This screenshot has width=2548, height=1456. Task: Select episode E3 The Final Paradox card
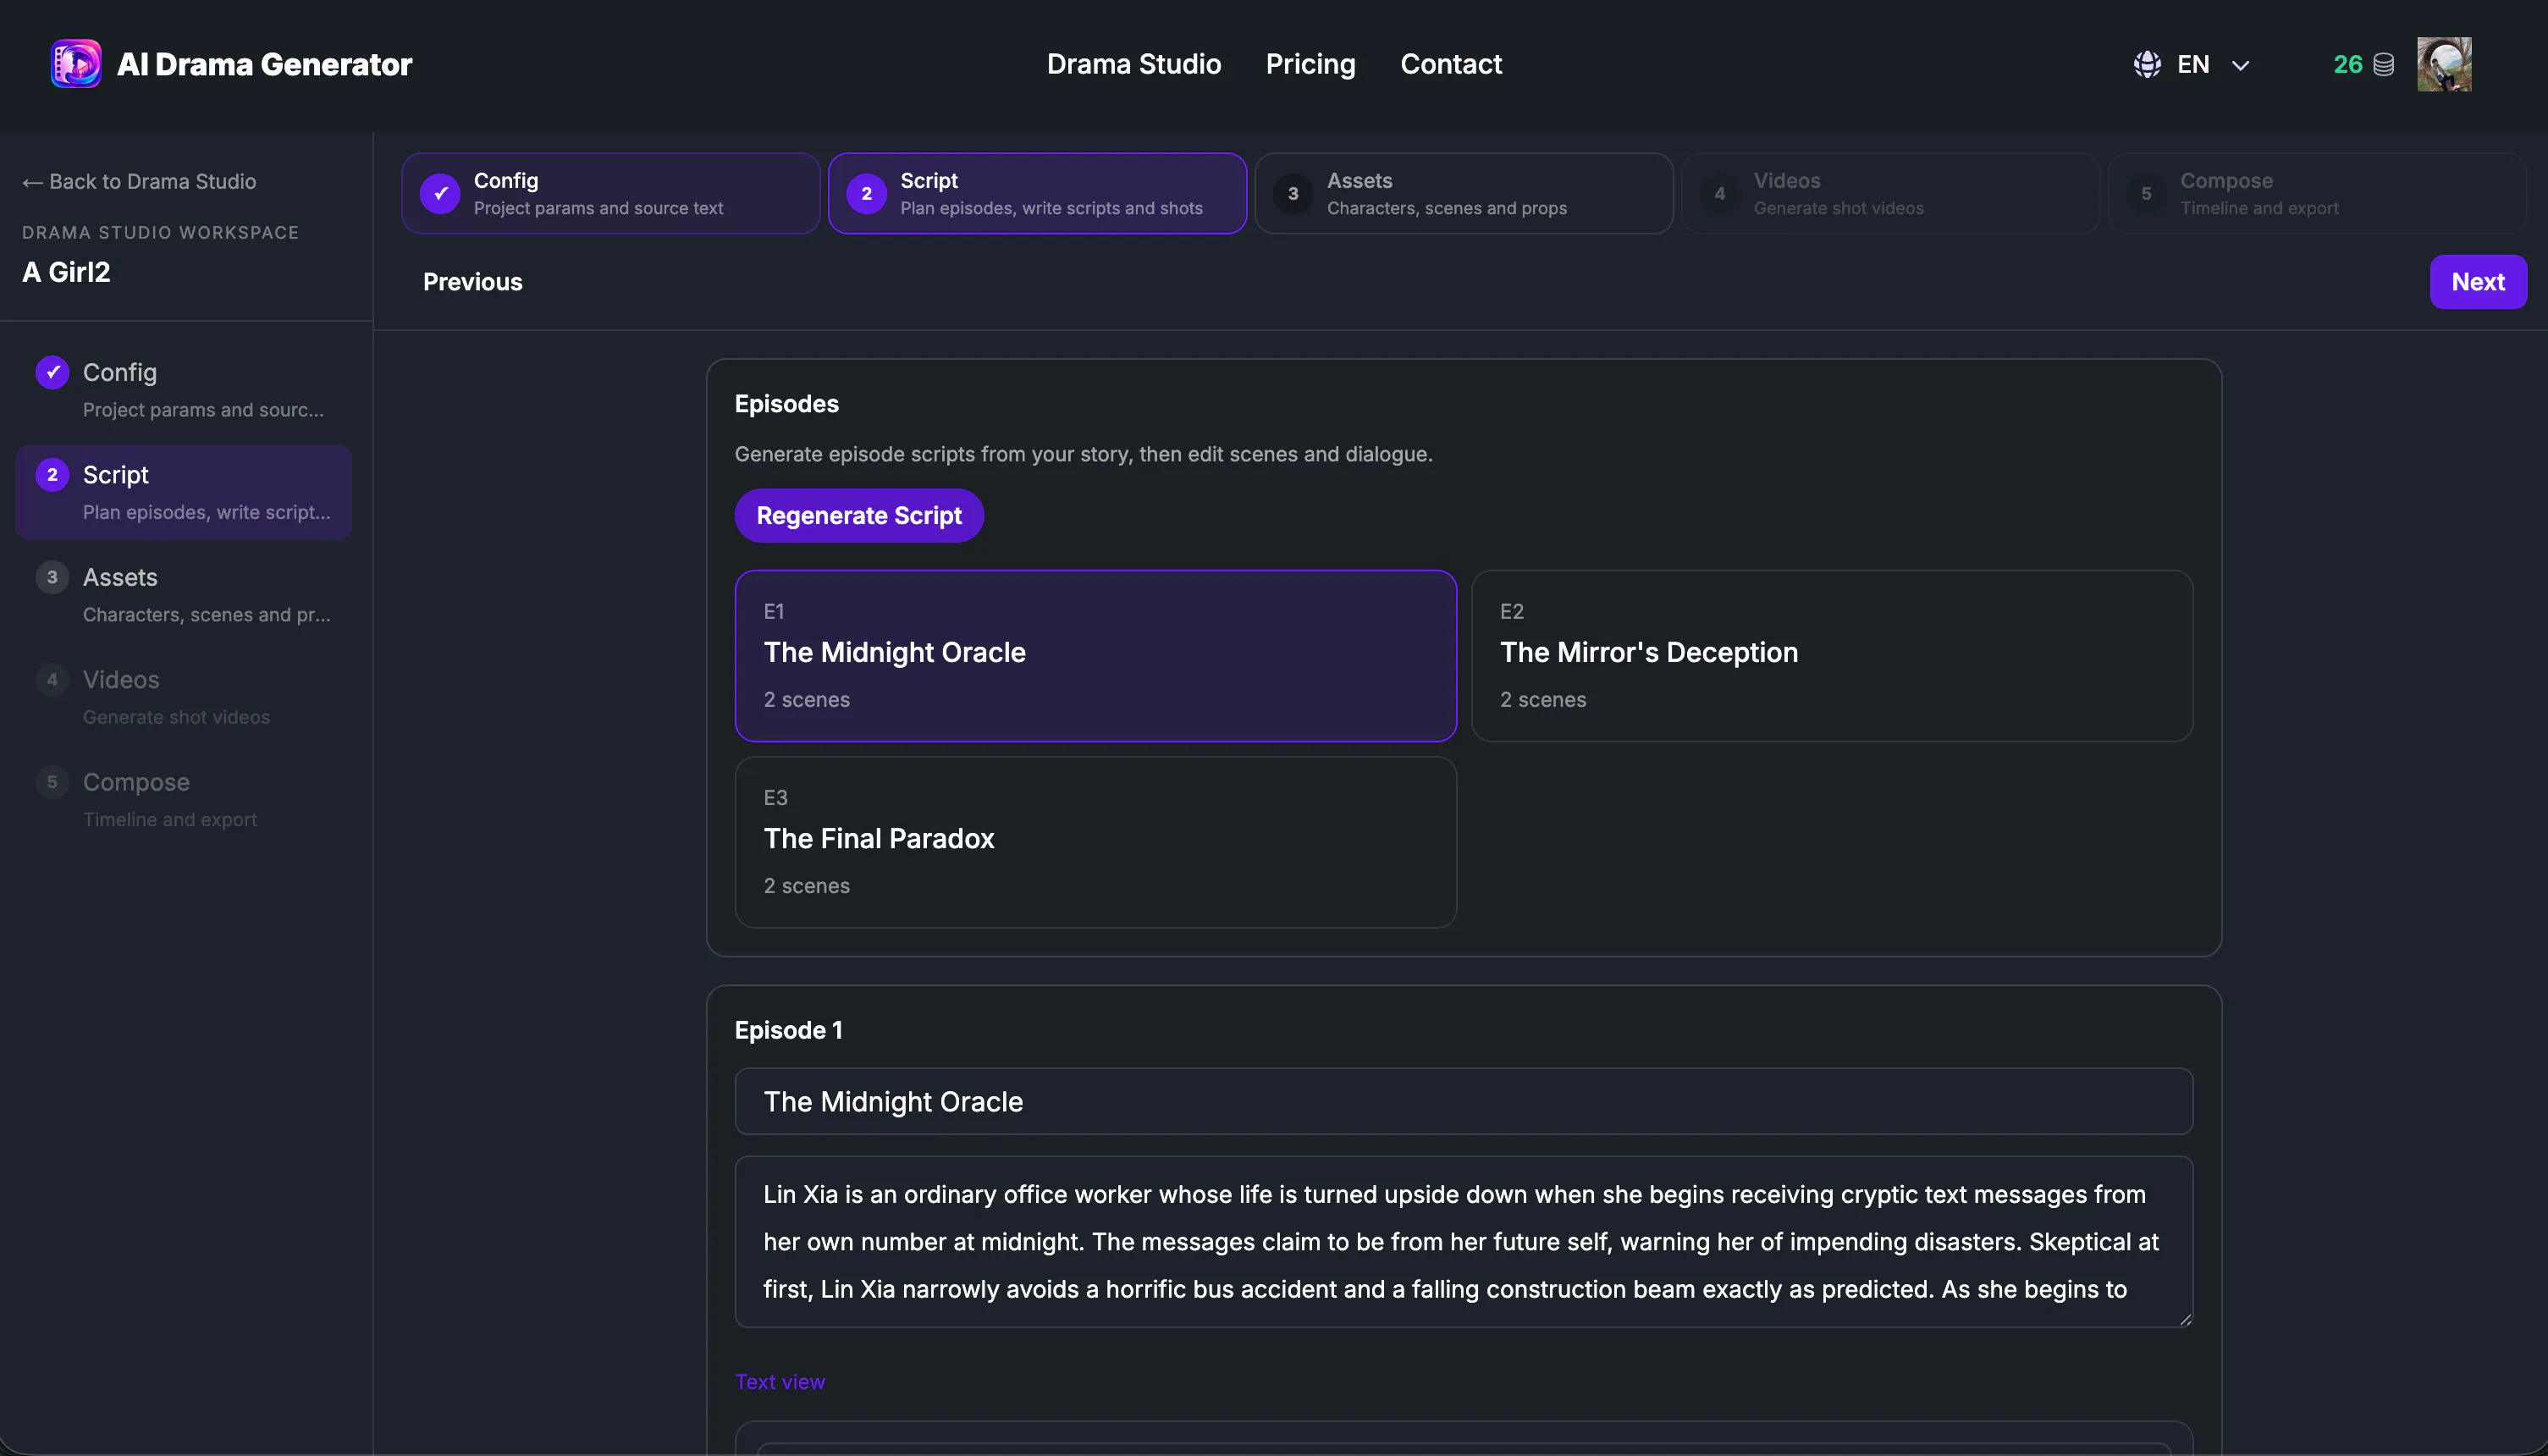coord(1095,842)
